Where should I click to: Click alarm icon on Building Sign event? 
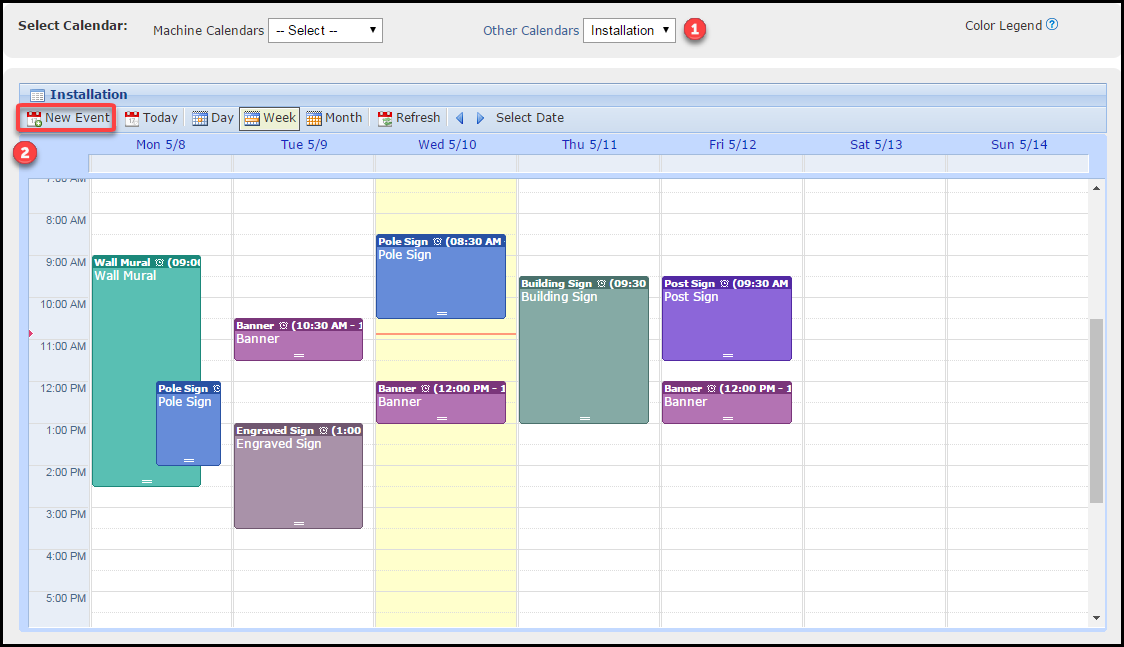pyautogui.click(x=601, y=284)
